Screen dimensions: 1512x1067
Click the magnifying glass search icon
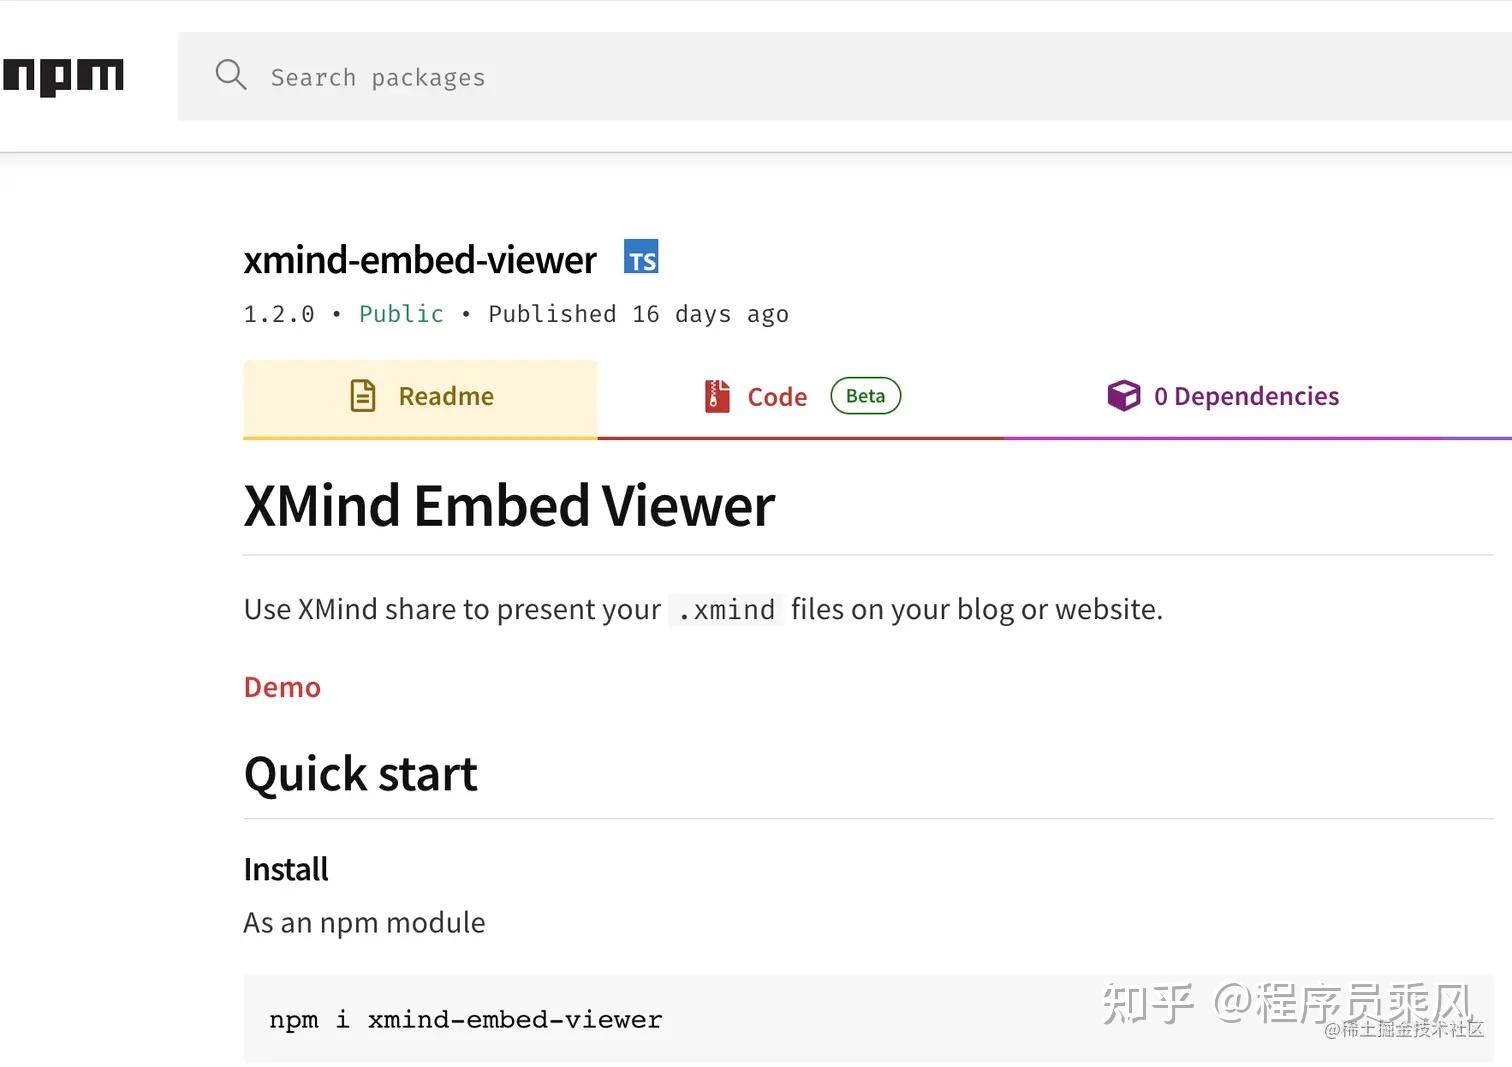point(230,74)
